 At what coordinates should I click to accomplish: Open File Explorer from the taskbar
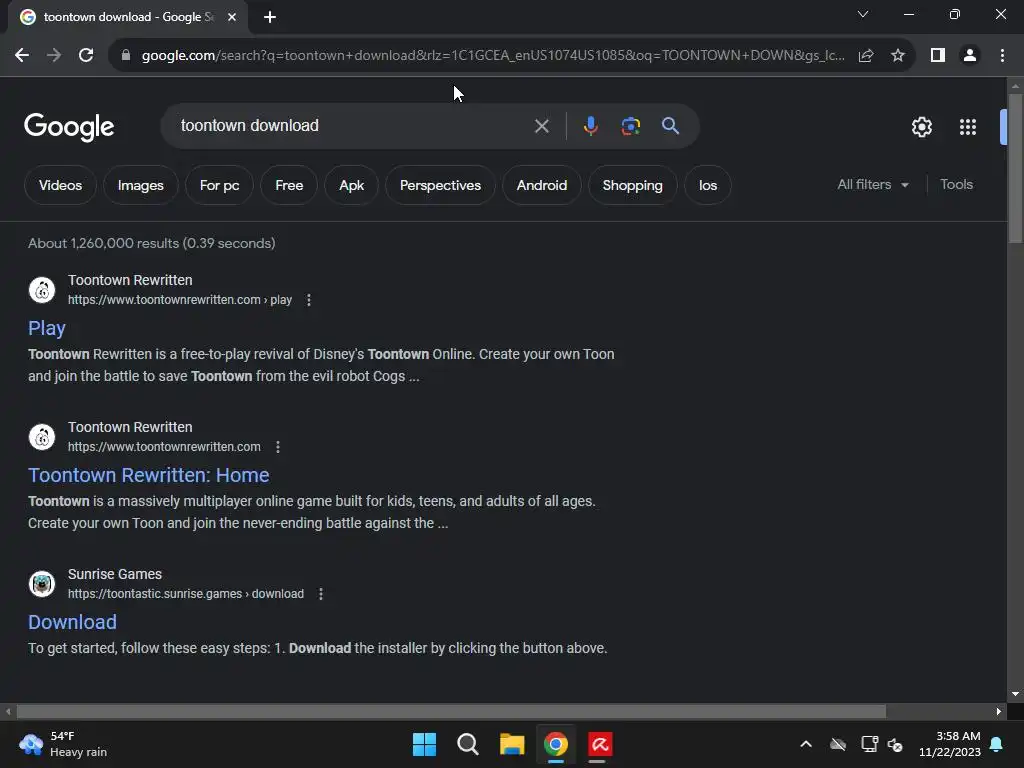click(x=512, y=744)
